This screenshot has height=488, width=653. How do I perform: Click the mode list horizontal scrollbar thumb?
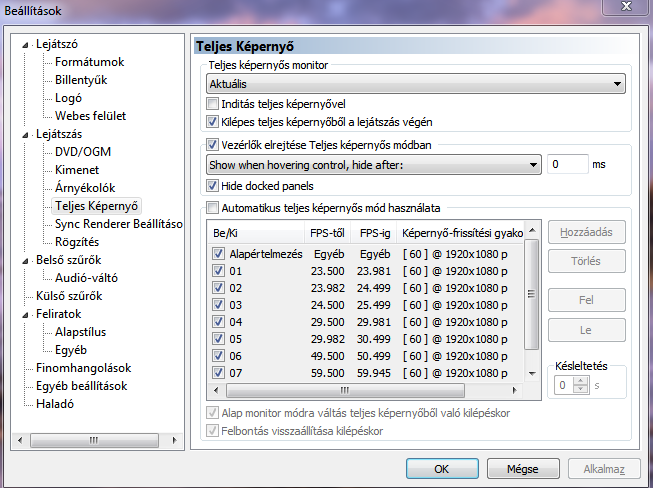click(x=345, y=390)
